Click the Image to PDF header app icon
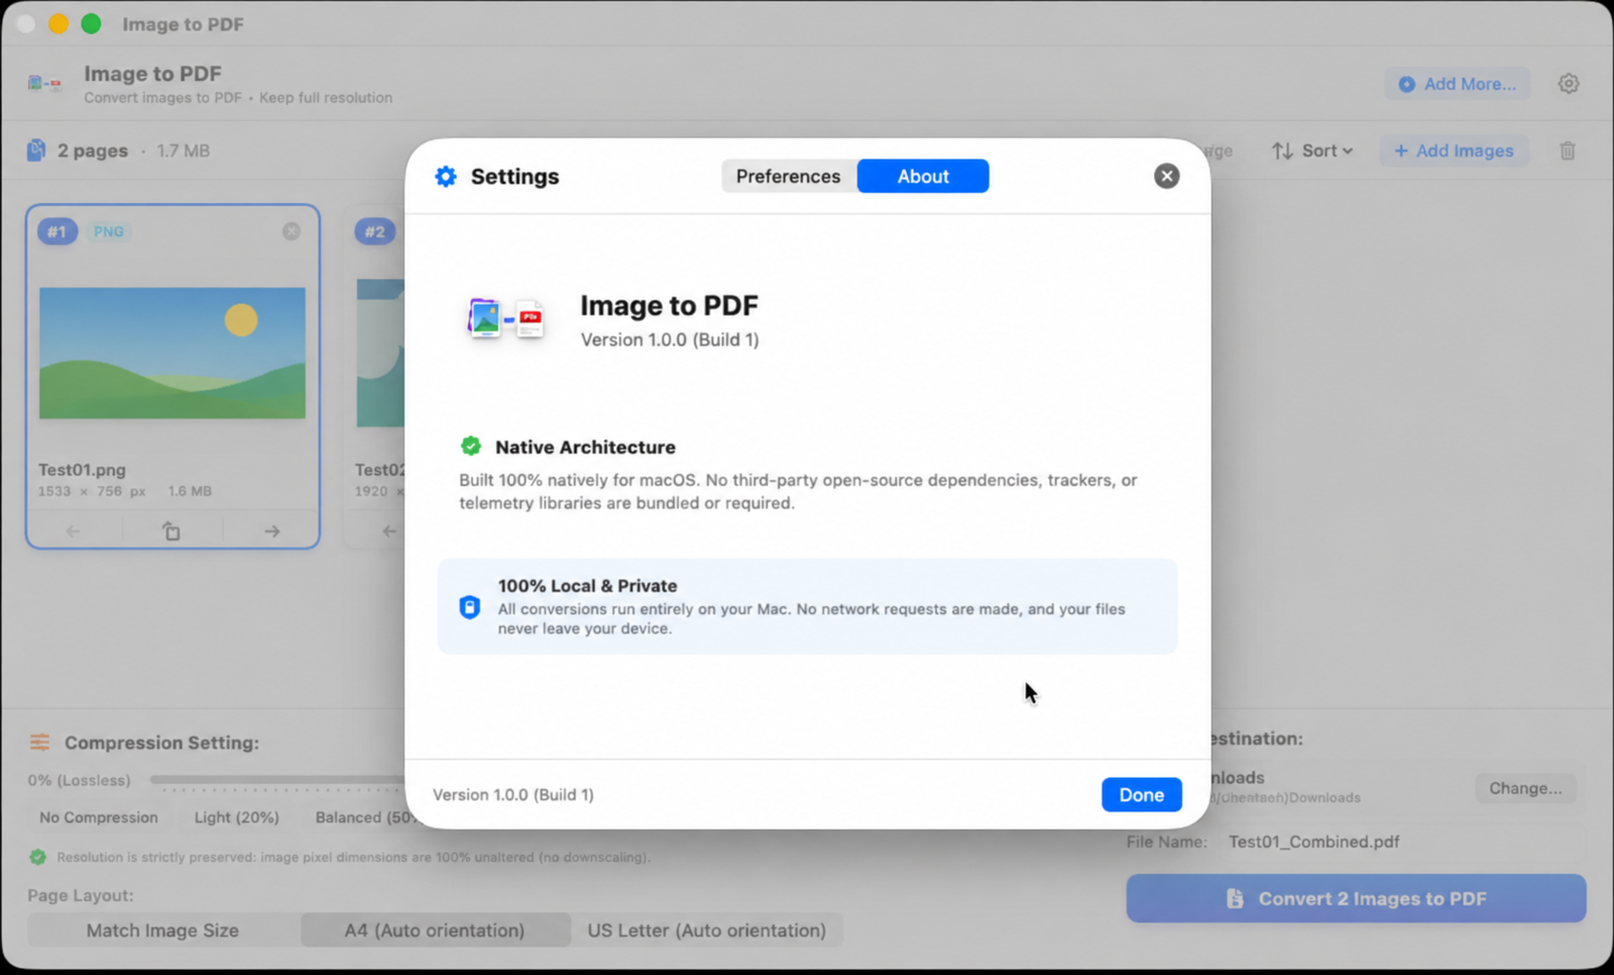This screenshot has height=975, width=1614. (x=45, y=84)
